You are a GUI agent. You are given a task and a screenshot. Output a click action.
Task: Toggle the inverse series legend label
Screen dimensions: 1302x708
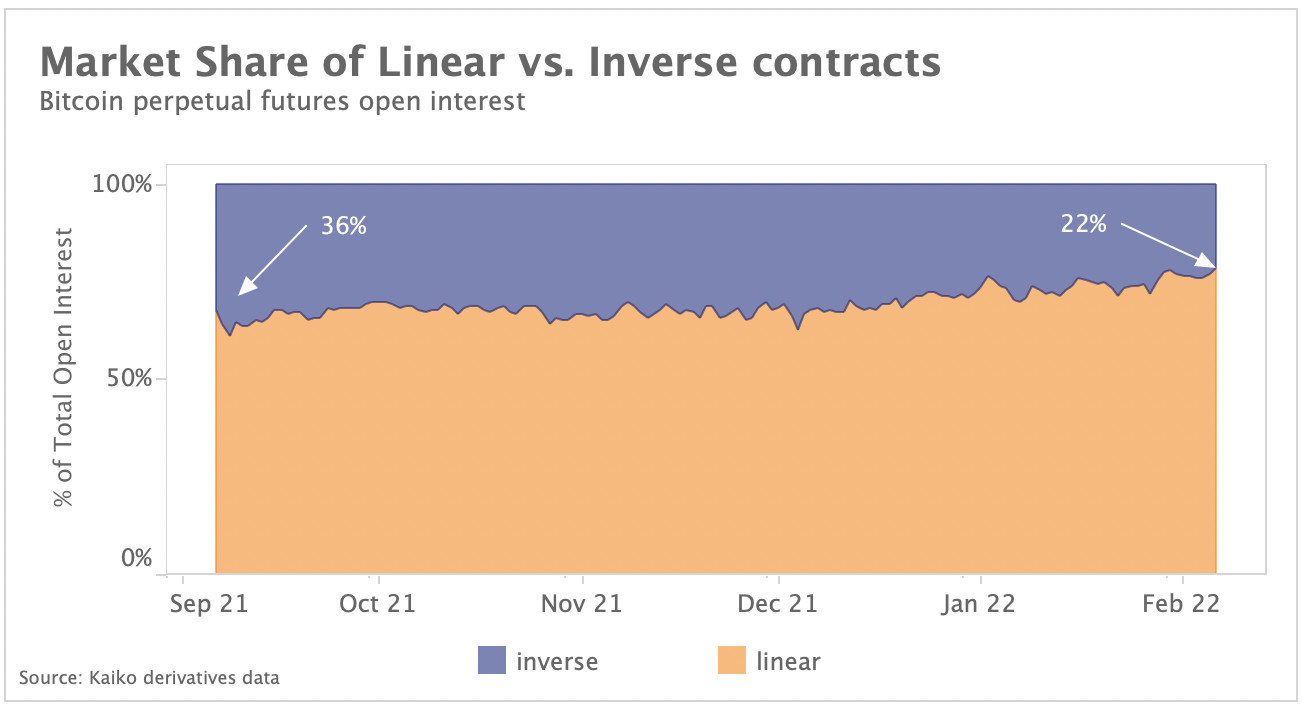(x=557, y=660)
